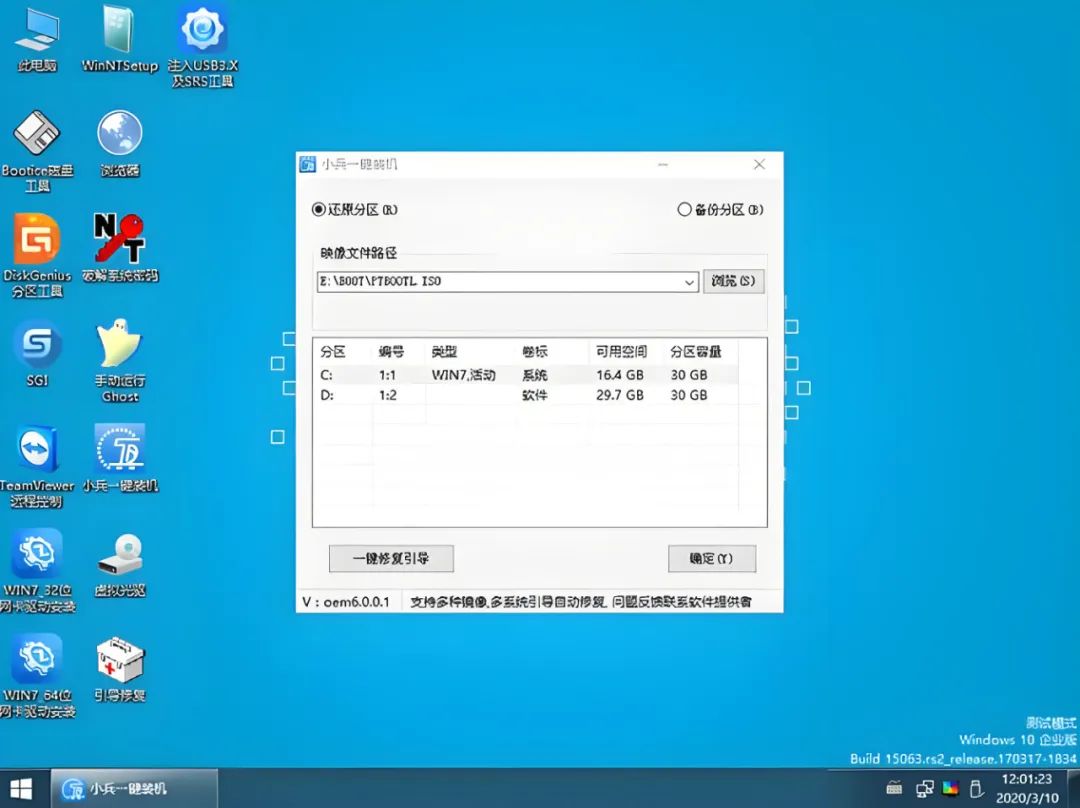Open WIN7 32-bit NIC driver installer
This screenshot has width=1080, height=808.
(37, 571)
